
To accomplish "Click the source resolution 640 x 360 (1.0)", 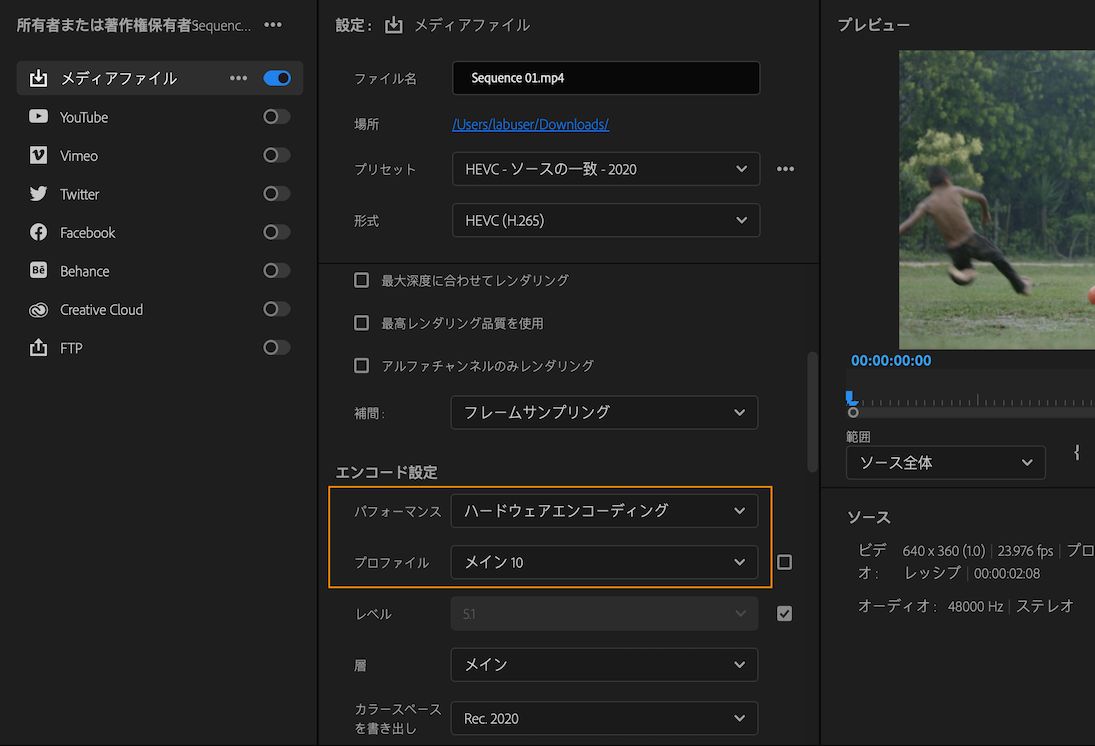I will (943, 551).
